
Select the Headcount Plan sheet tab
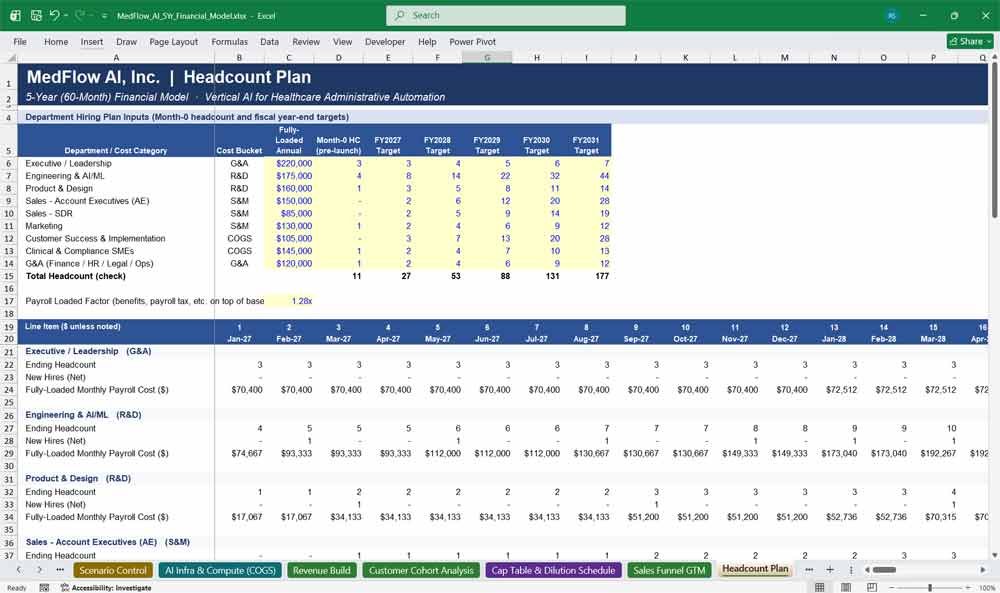(755, 569)
